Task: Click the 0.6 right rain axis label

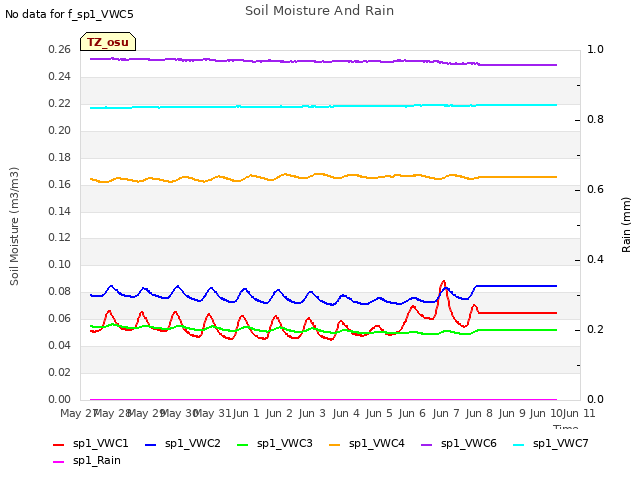Action: 595,190
